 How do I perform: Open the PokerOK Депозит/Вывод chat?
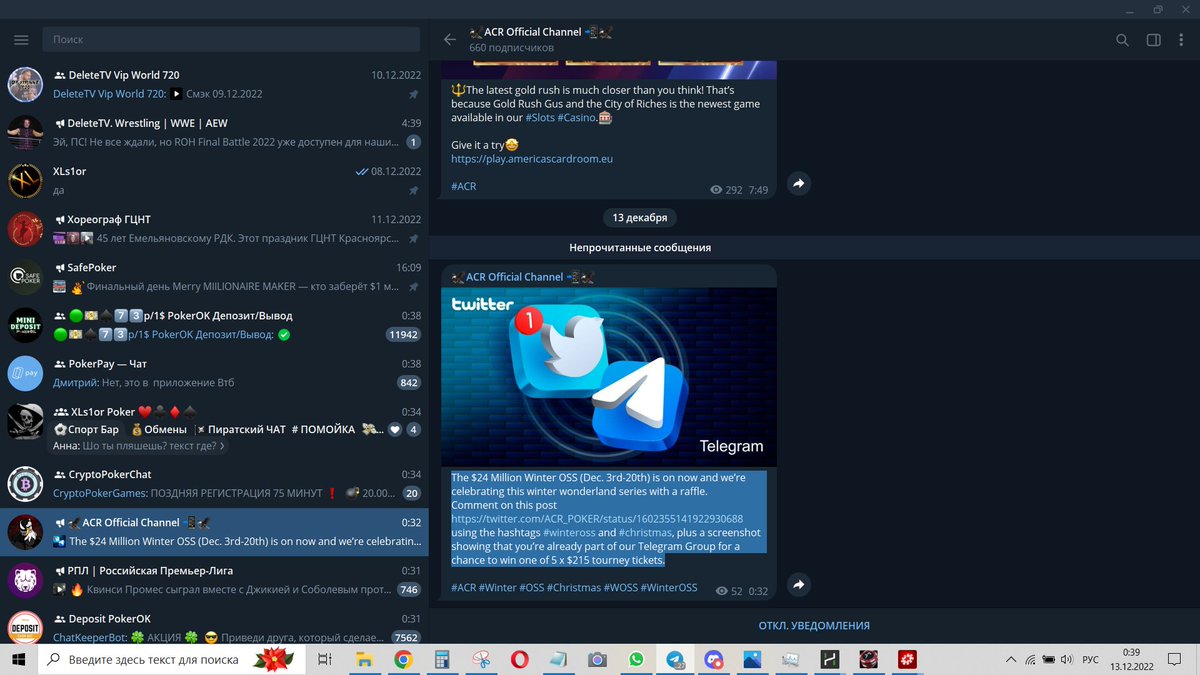point(214,325)
